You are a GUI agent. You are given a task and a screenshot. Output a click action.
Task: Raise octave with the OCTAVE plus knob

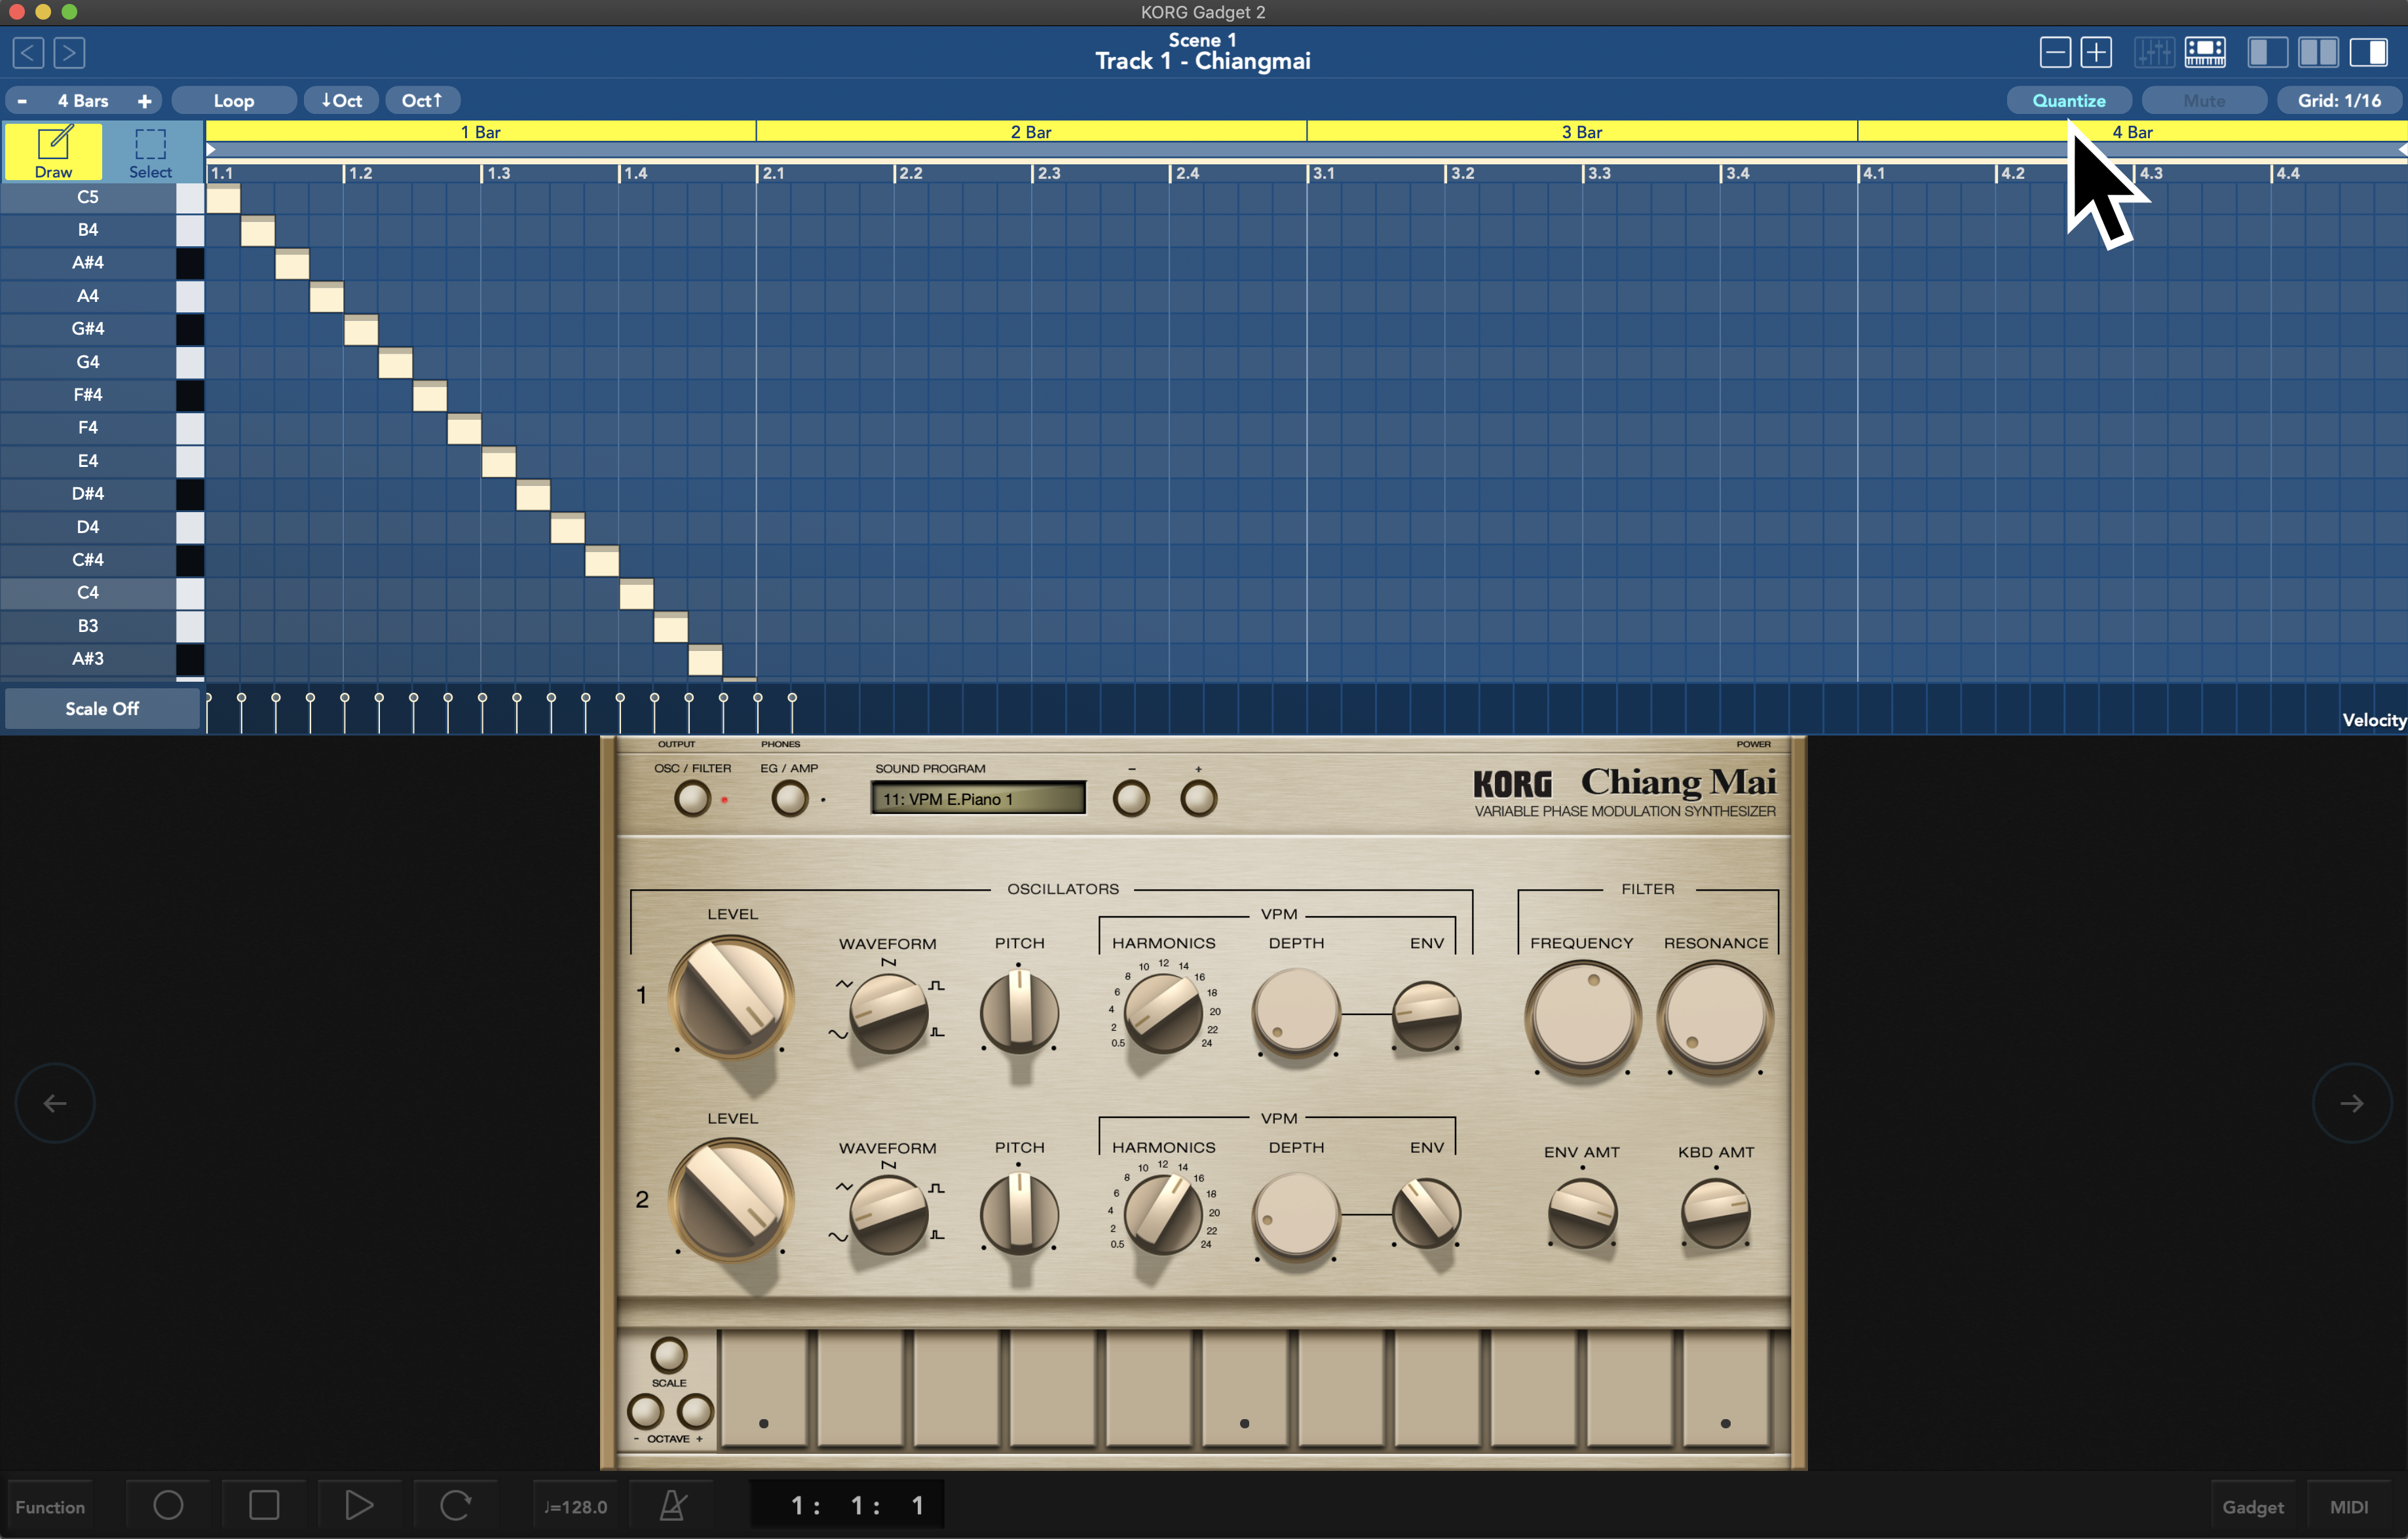point(695,1411)
